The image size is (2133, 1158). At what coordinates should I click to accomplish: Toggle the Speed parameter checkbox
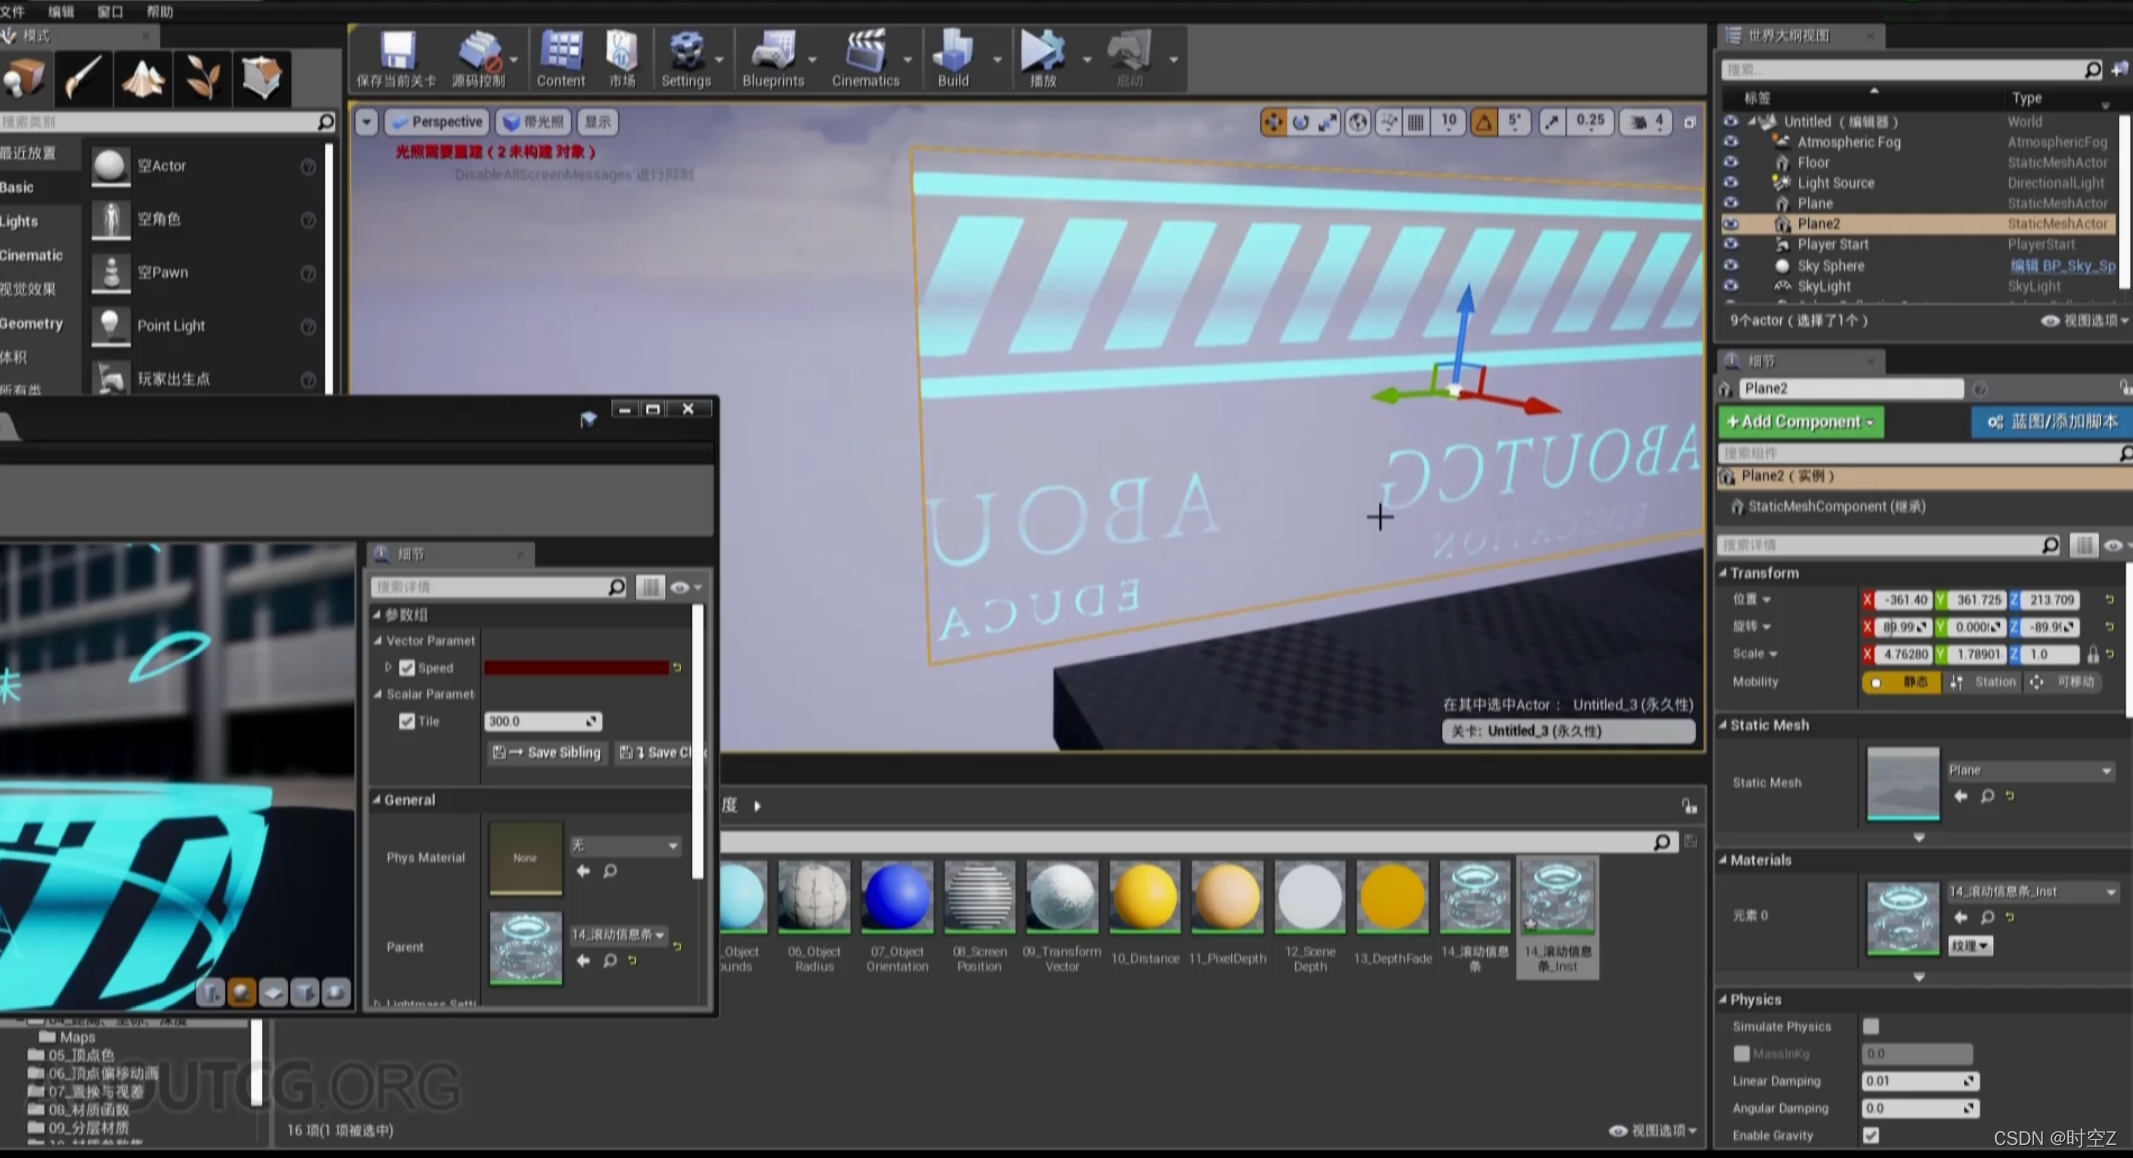point(407,668)
